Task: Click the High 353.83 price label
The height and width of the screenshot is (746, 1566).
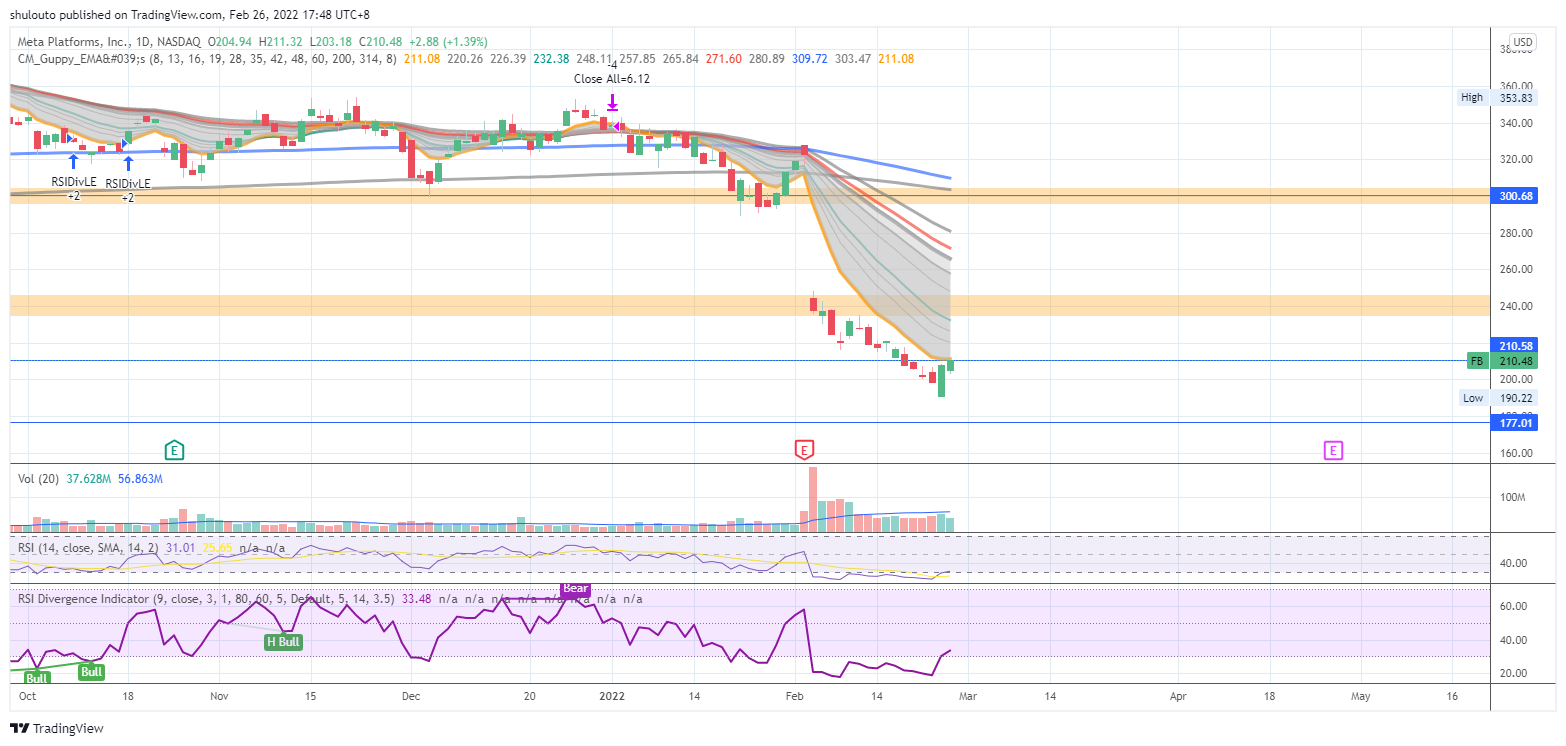Action: (x=1497, y=97)
